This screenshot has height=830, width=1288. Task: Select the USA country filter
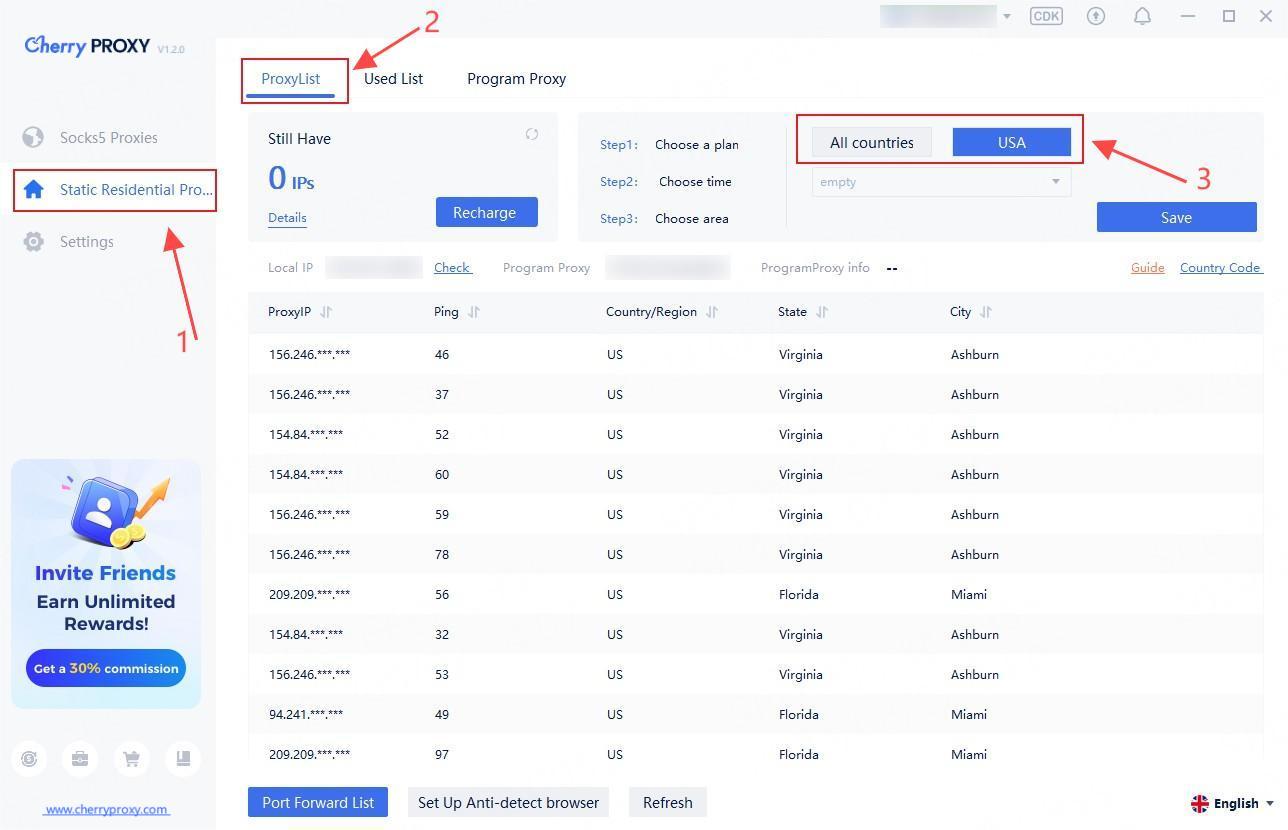[1011, 142]
